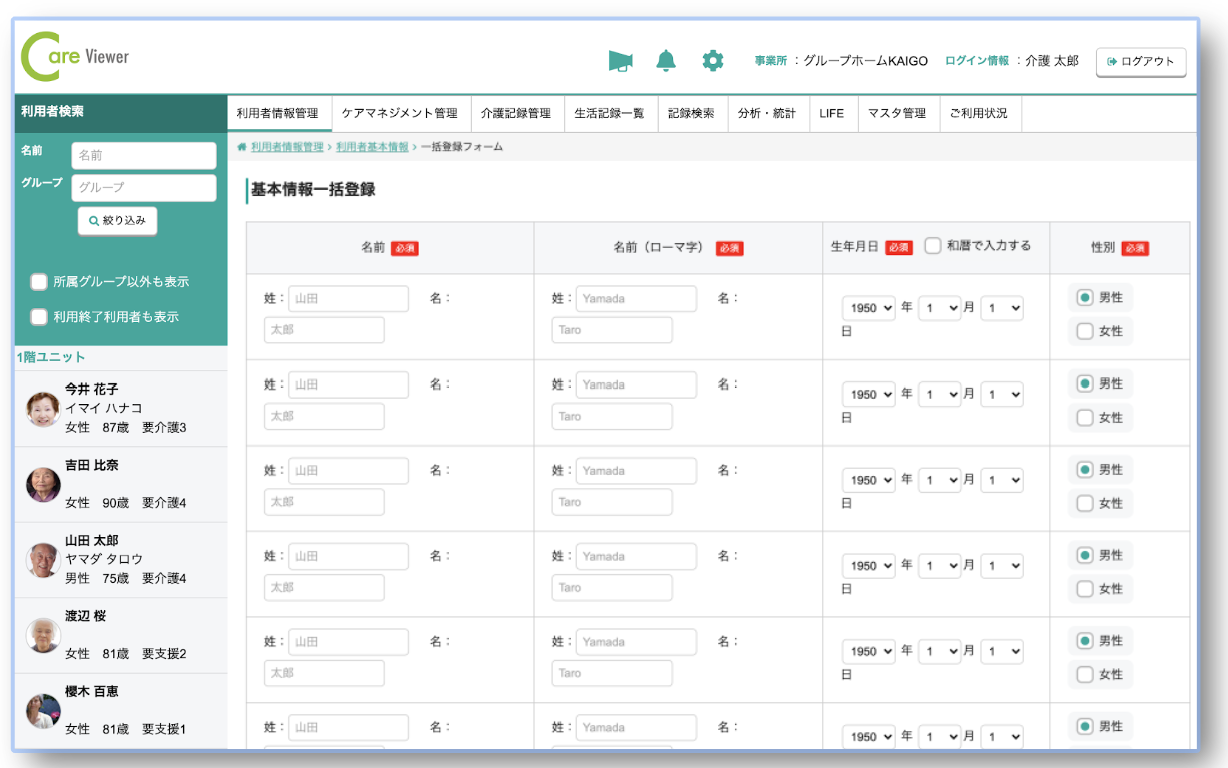Open the notification bell icon
Screen dimensions: 1228x768
coord(666,61)
